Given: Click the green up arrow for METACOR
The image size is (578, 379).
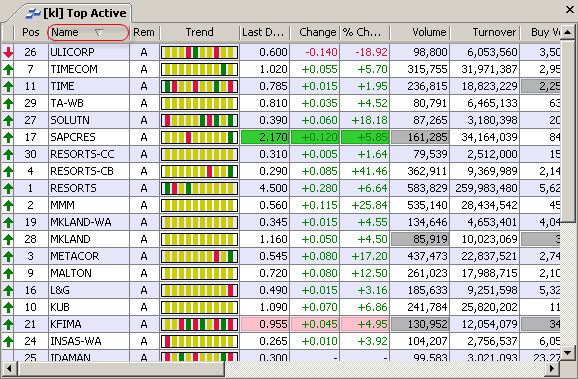Looking at the screenshot, I should [x=8, y=256].
